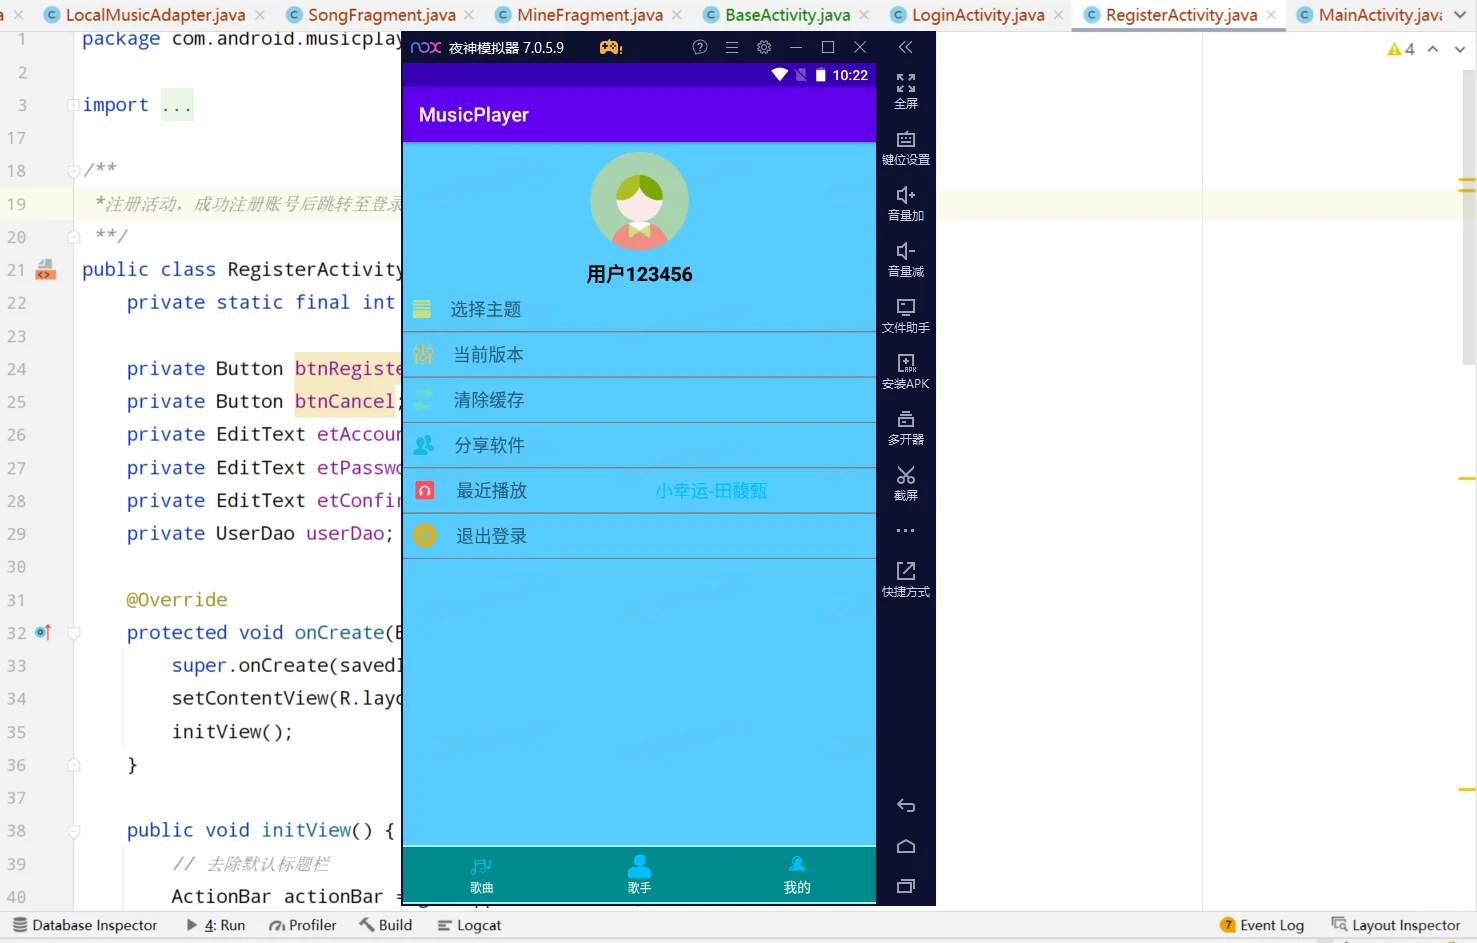Tap the emulator back arrow
This screenshot has height=943, width=1477.
[x=906, y=806]
